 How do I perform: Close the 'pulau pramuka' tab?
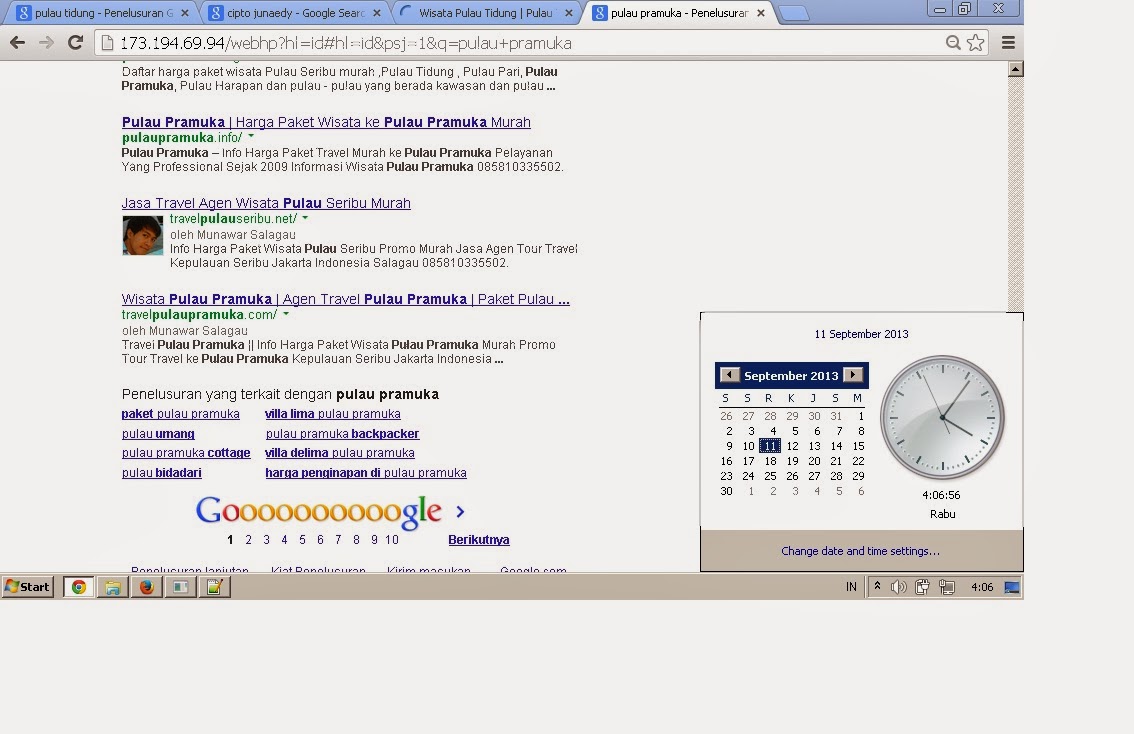(761, 13)
